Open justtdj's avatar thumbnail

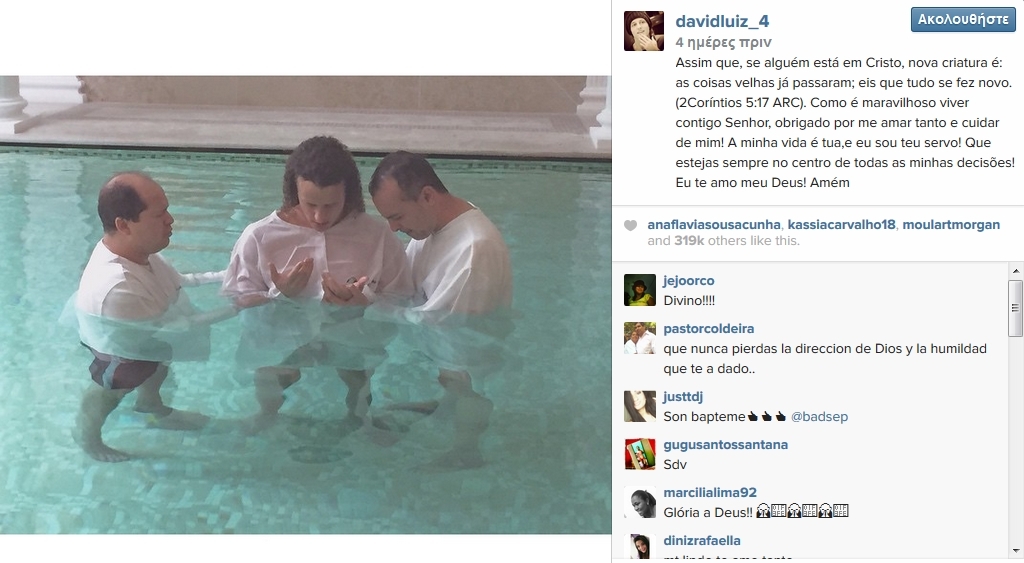coord(640,406)
